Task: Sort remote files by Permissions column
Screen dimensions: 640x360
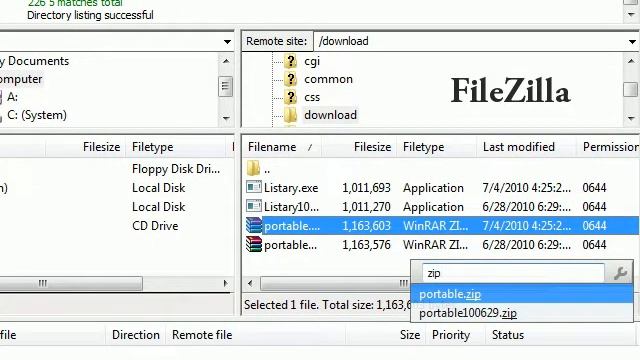Action: tap(608, 147)
